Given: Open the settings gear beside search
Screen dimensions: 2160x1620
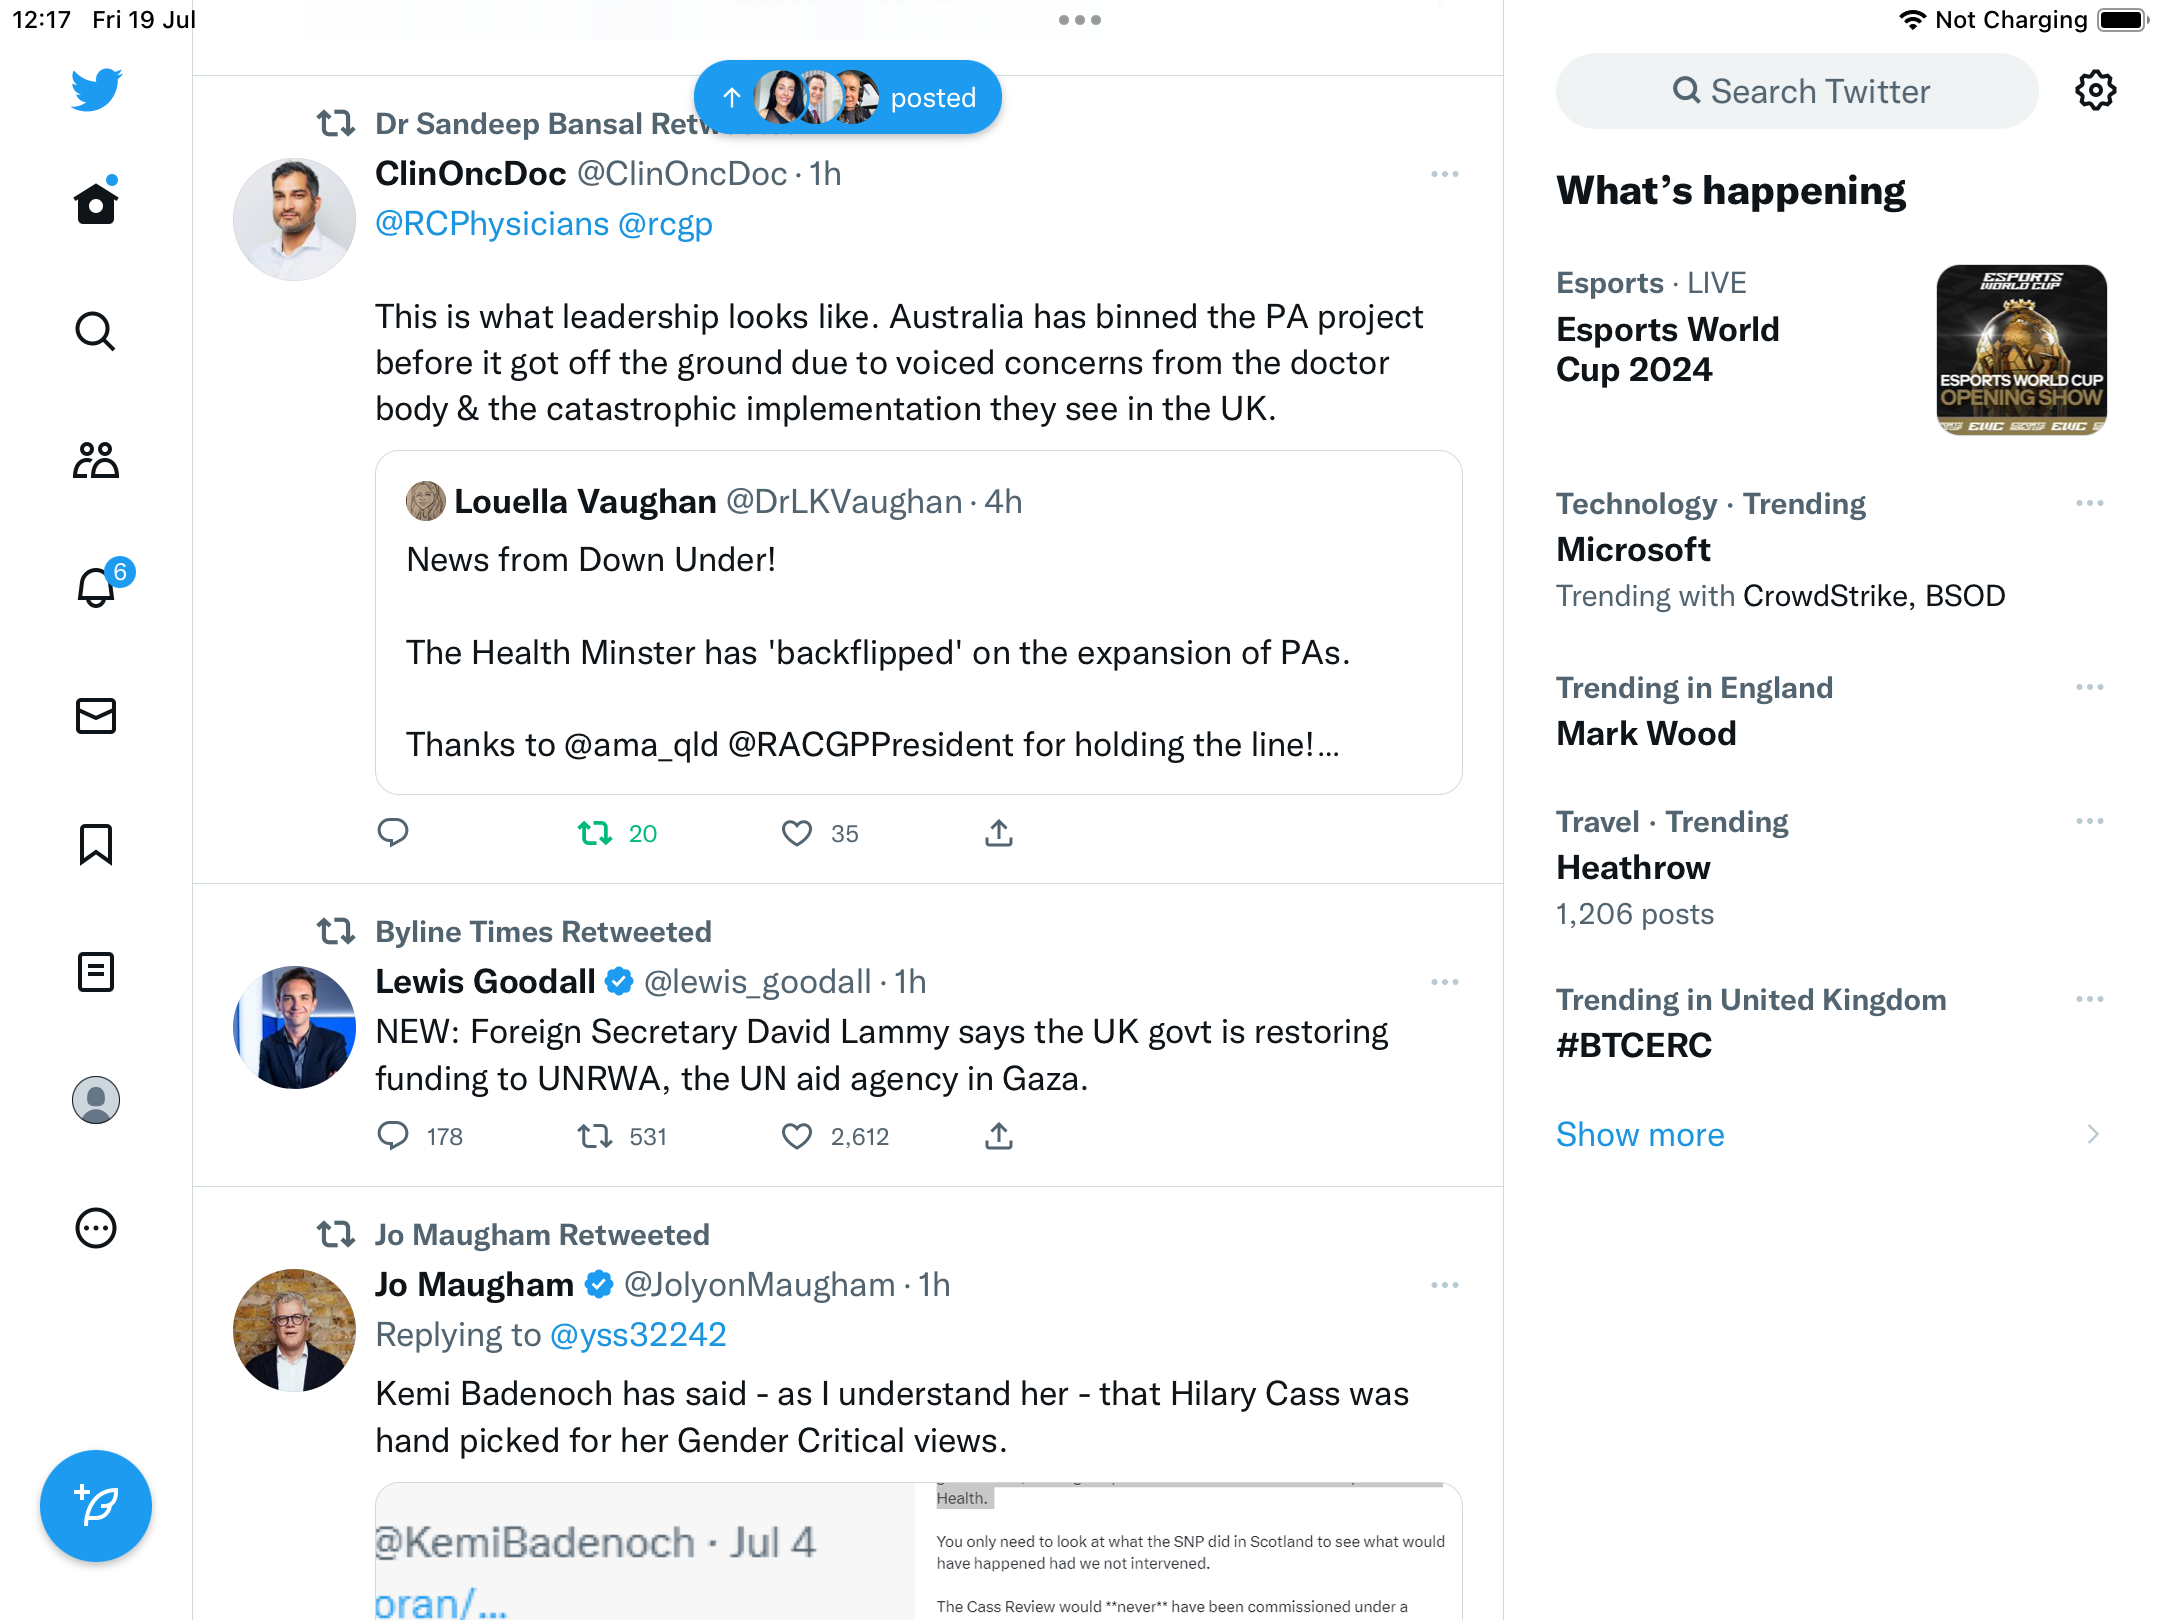Looking at the screenshot, I should coord(2095,91).
